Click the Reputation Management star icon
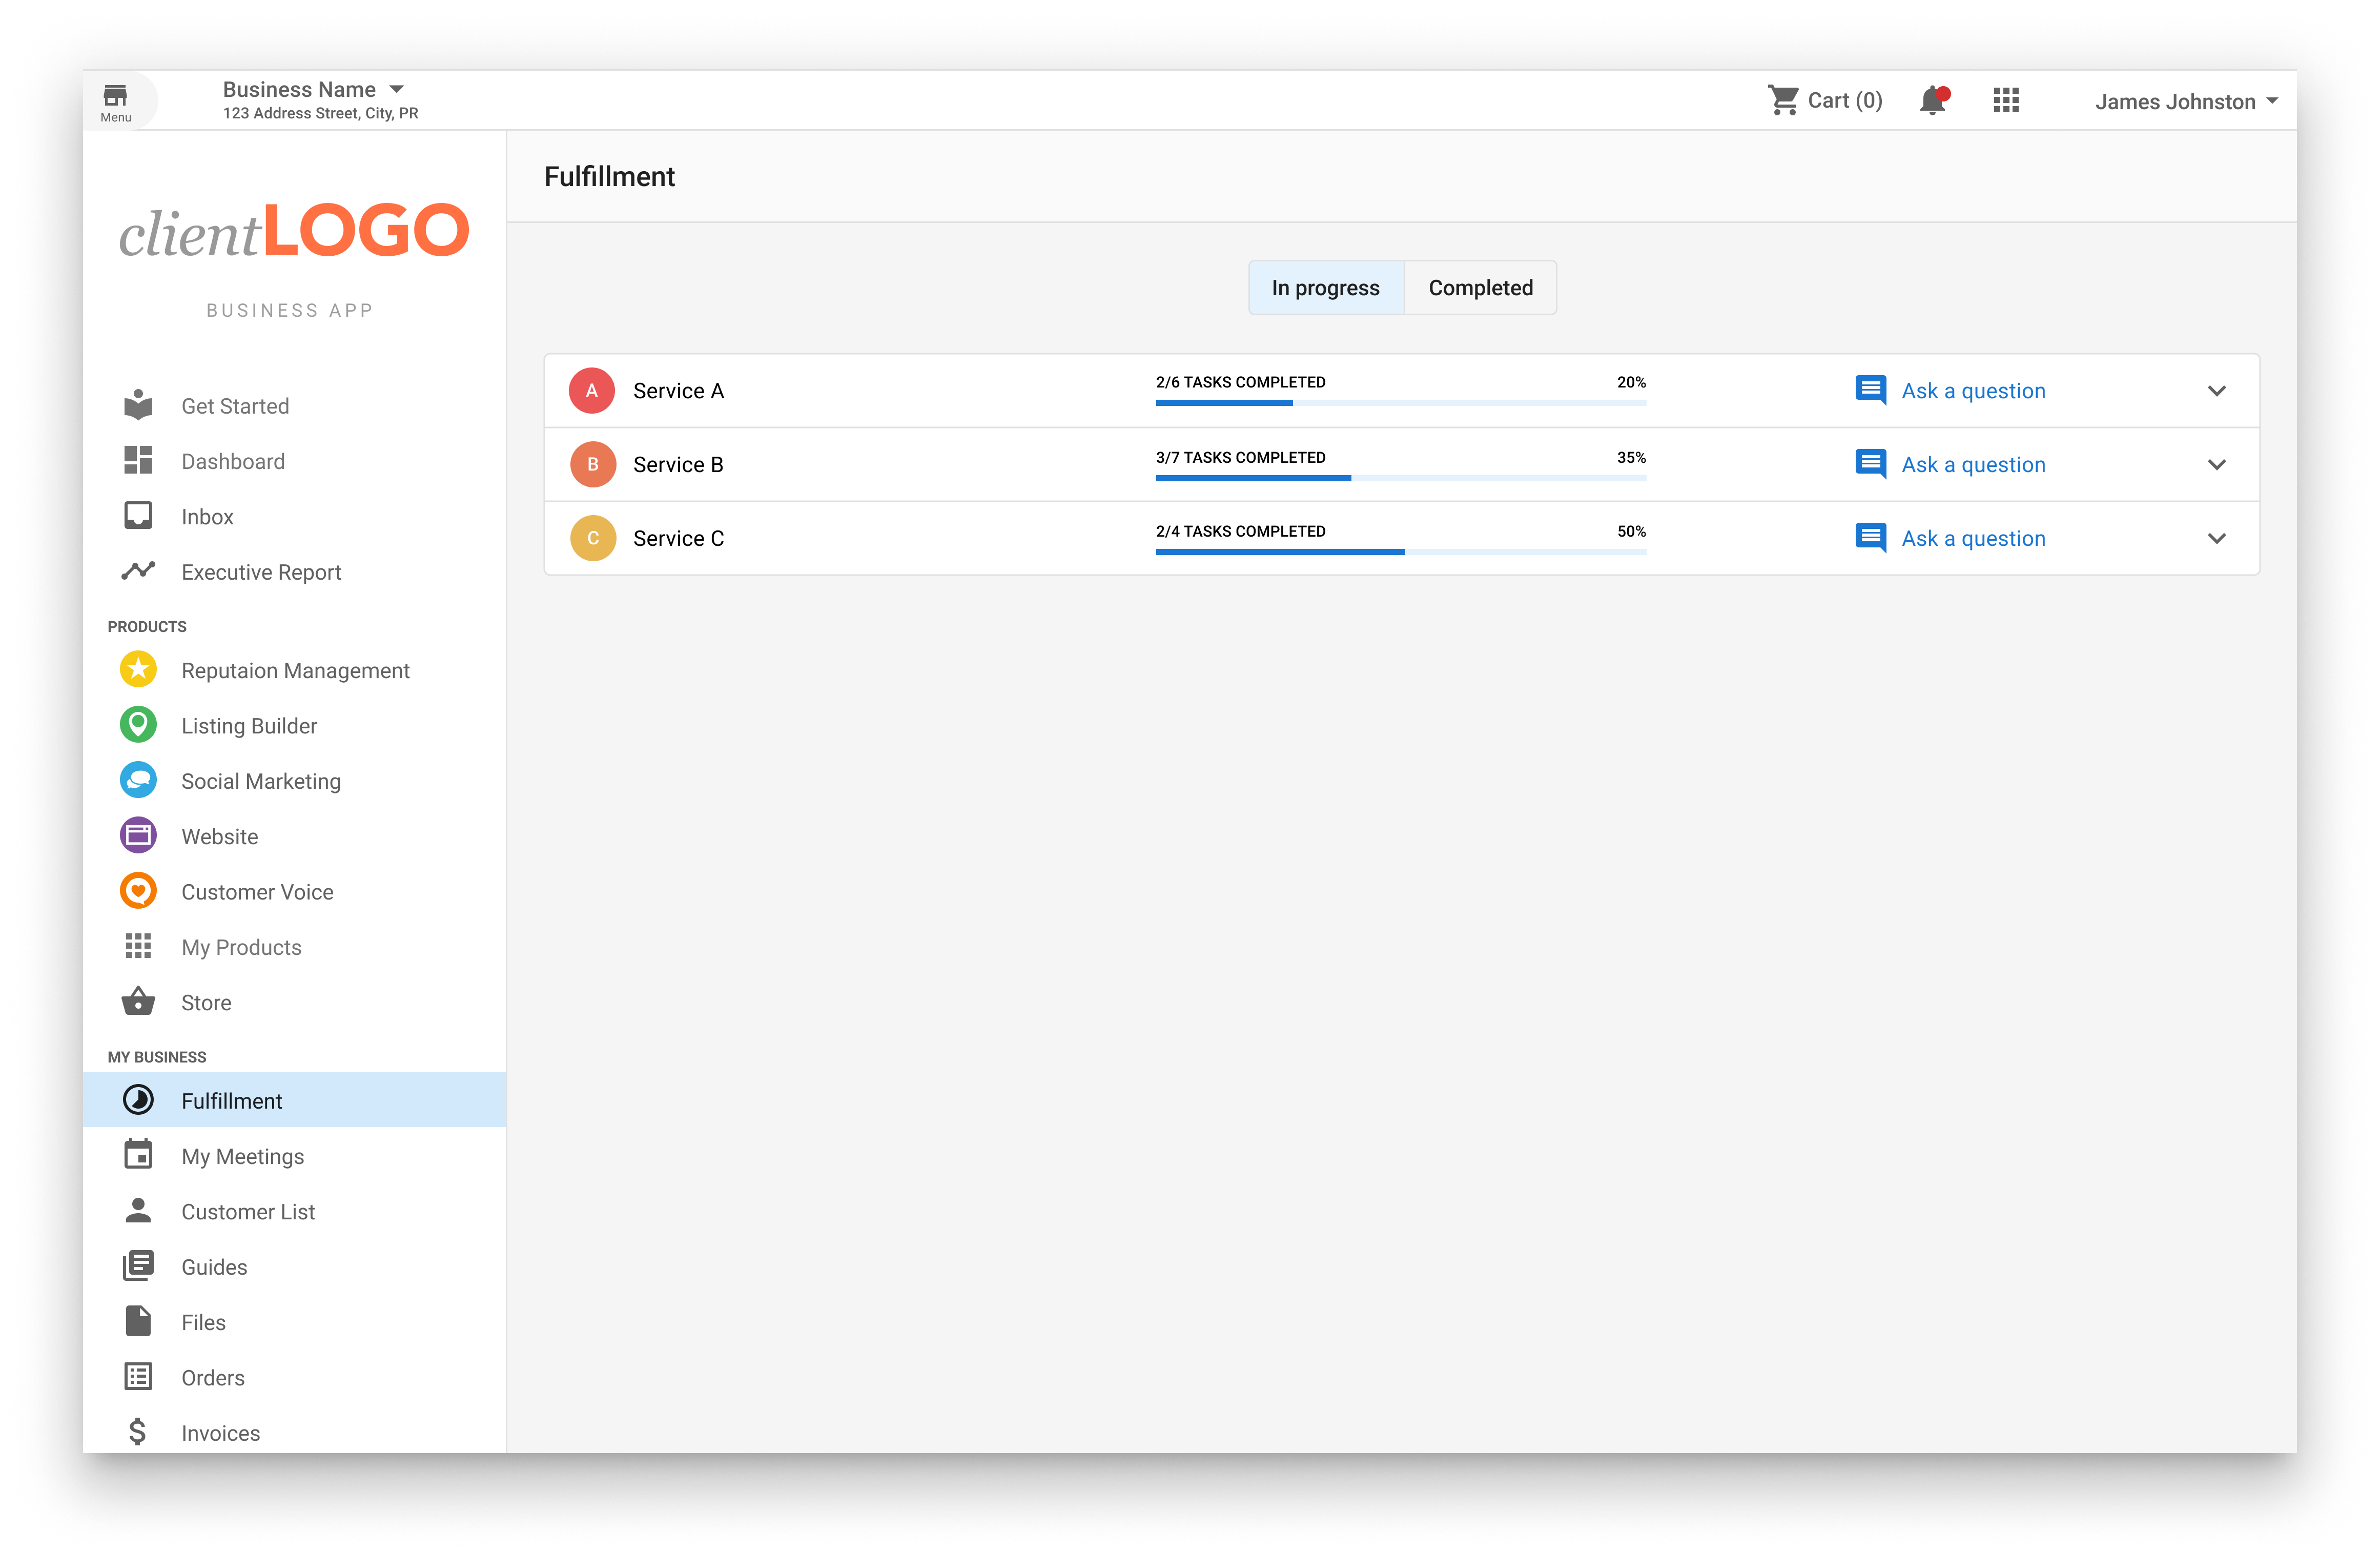Screen dimensions: 2380x1553 138,669
